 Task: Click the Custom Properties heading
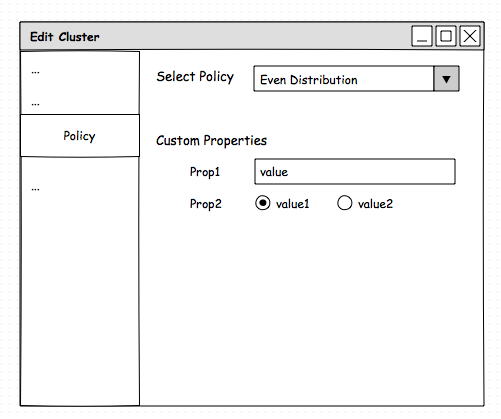point(211,141)
